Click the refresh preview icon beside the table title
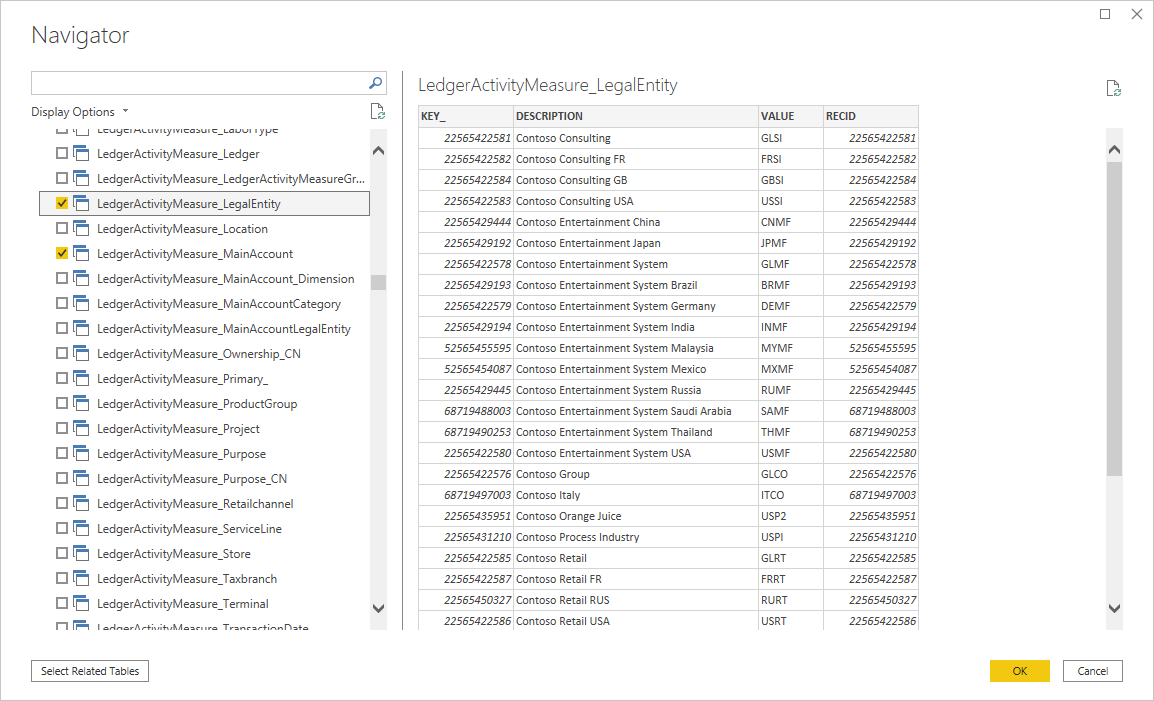1154x701 pixels. [x=1114, y=88]
